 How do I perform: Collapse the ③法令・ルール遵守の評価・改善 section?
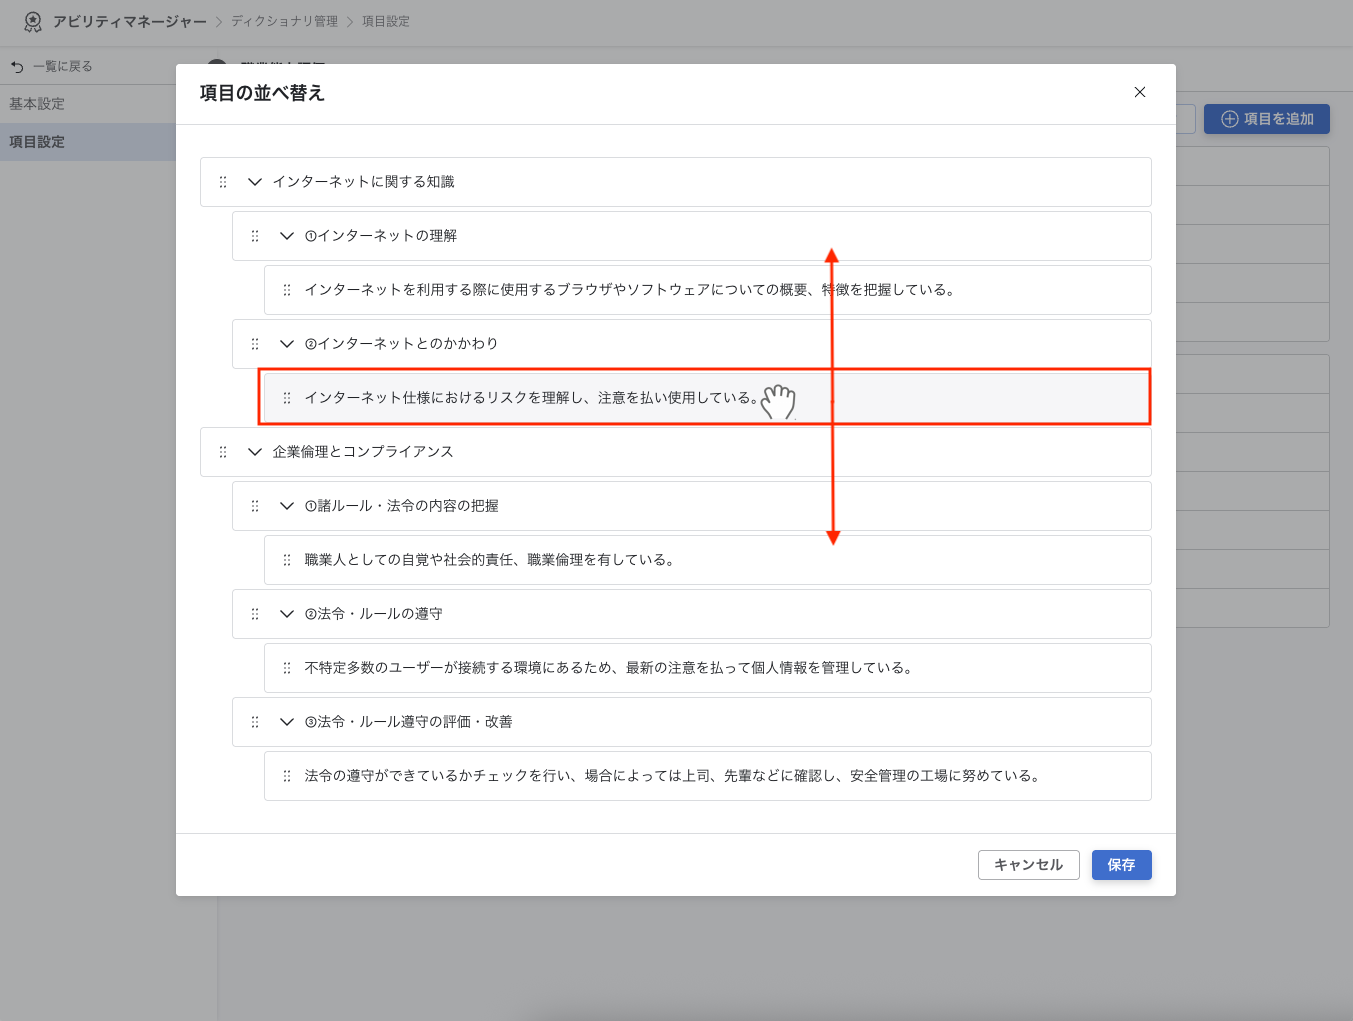287,722
